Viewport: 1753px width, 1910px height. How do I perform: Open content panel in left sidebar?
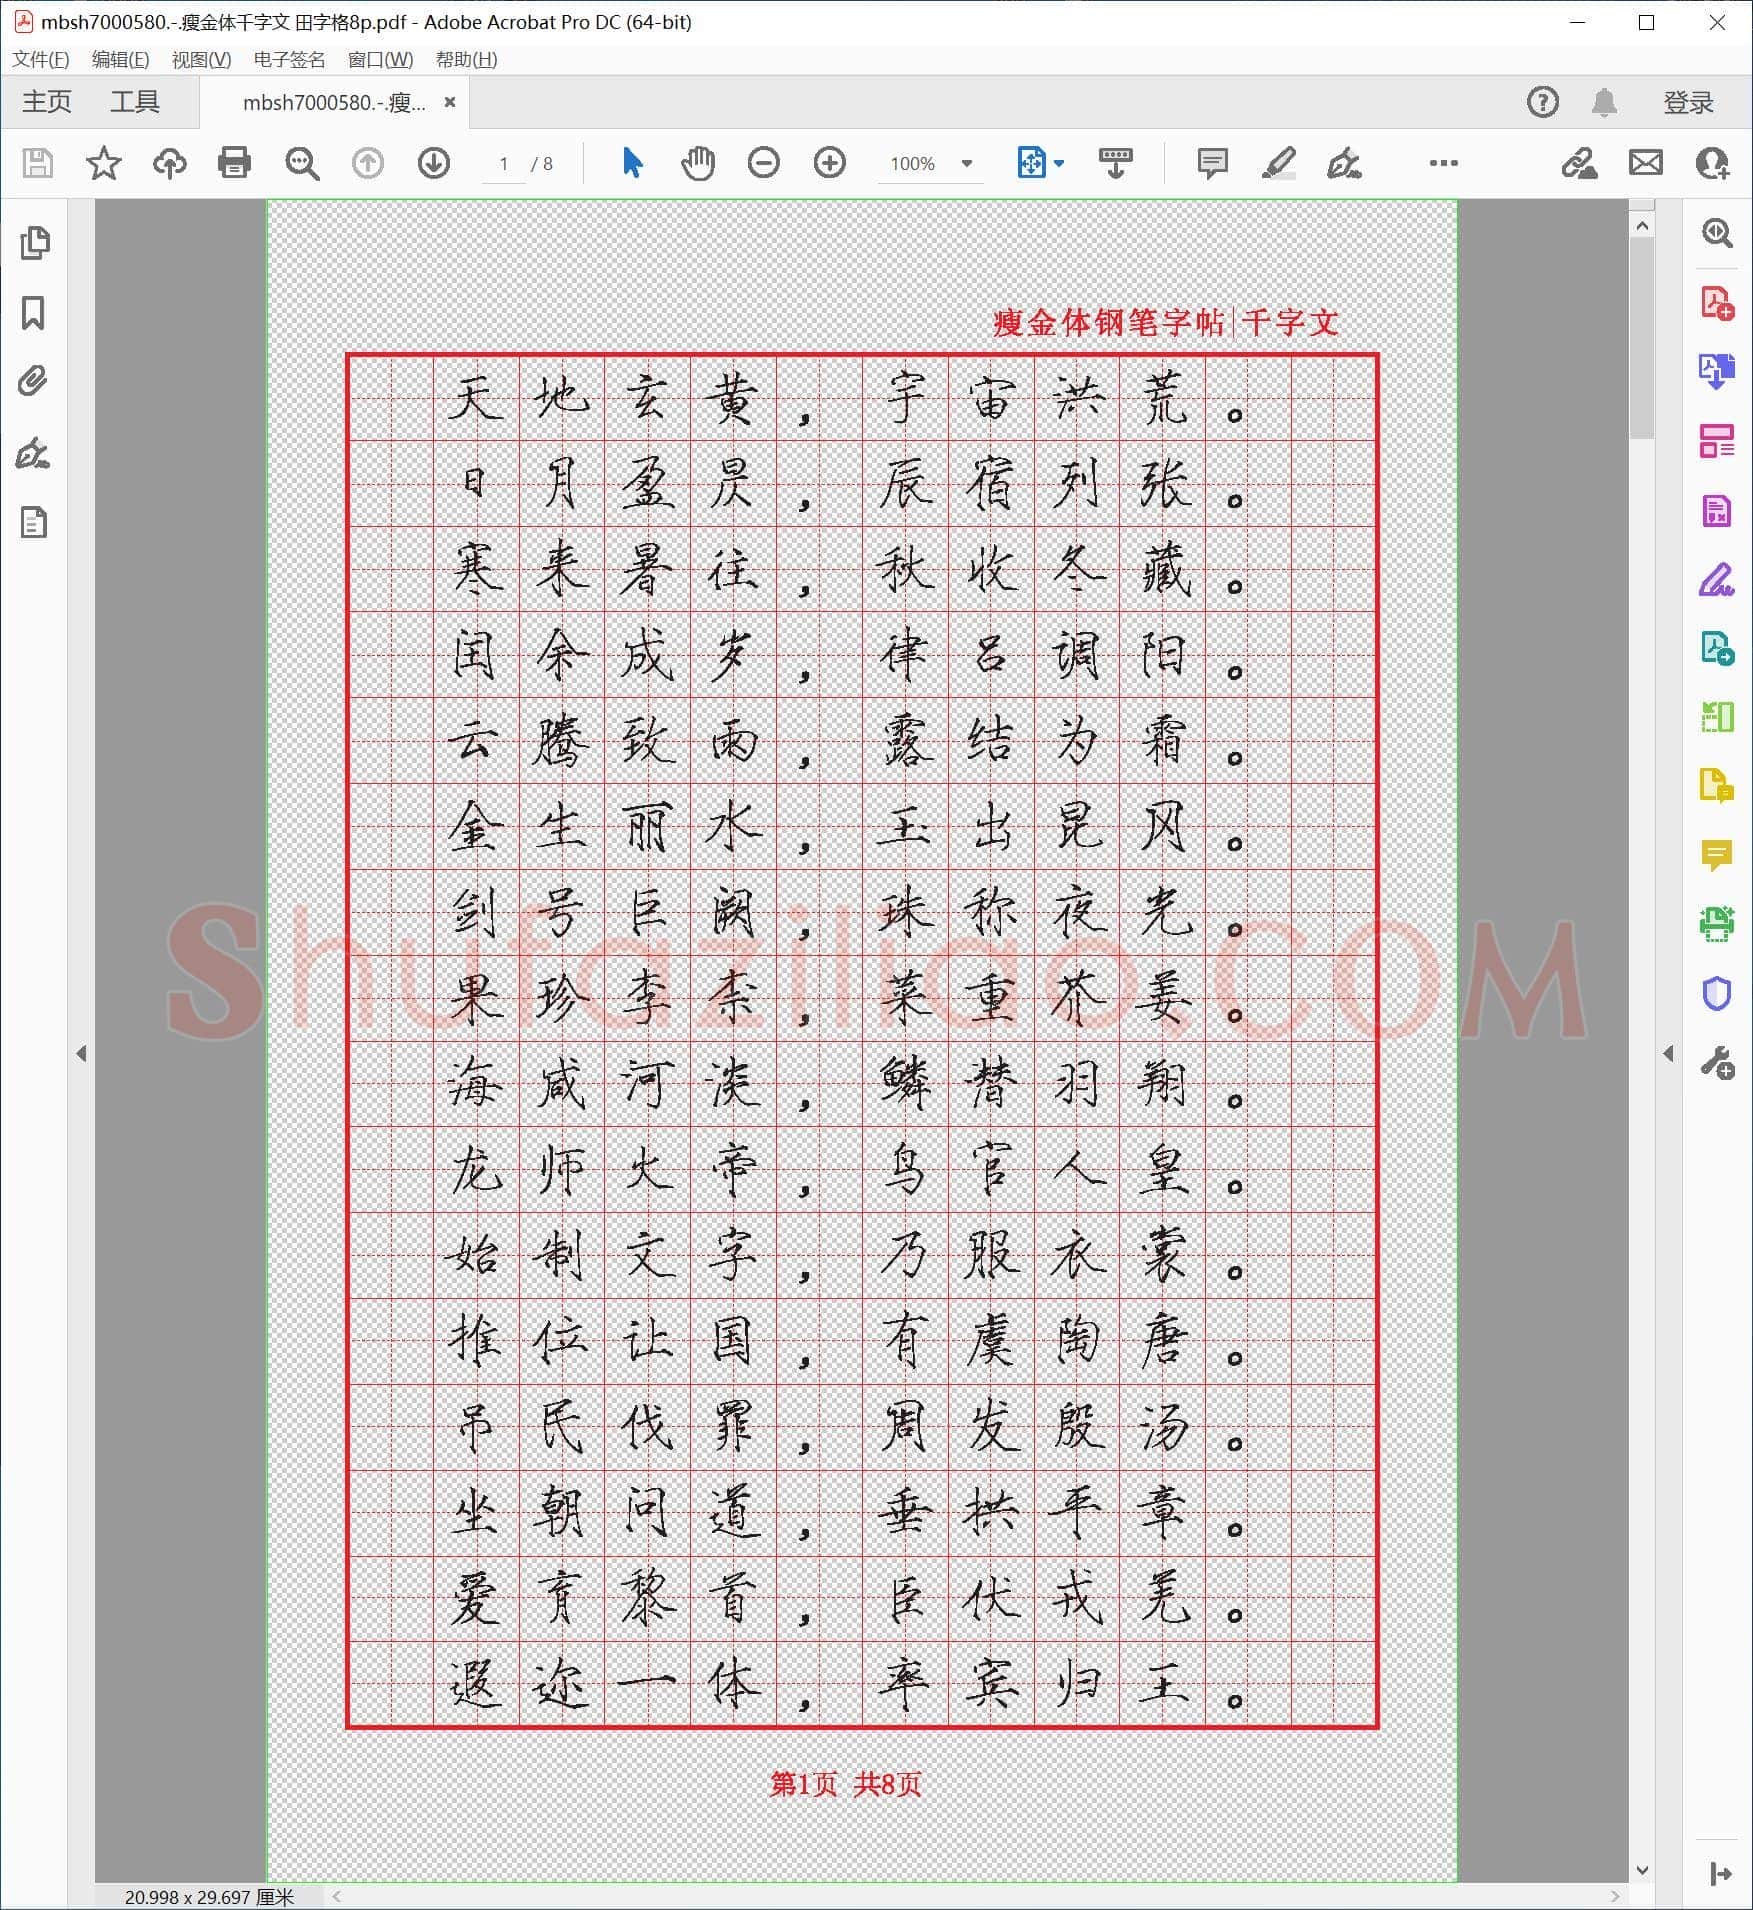click(x=34, y=523)
